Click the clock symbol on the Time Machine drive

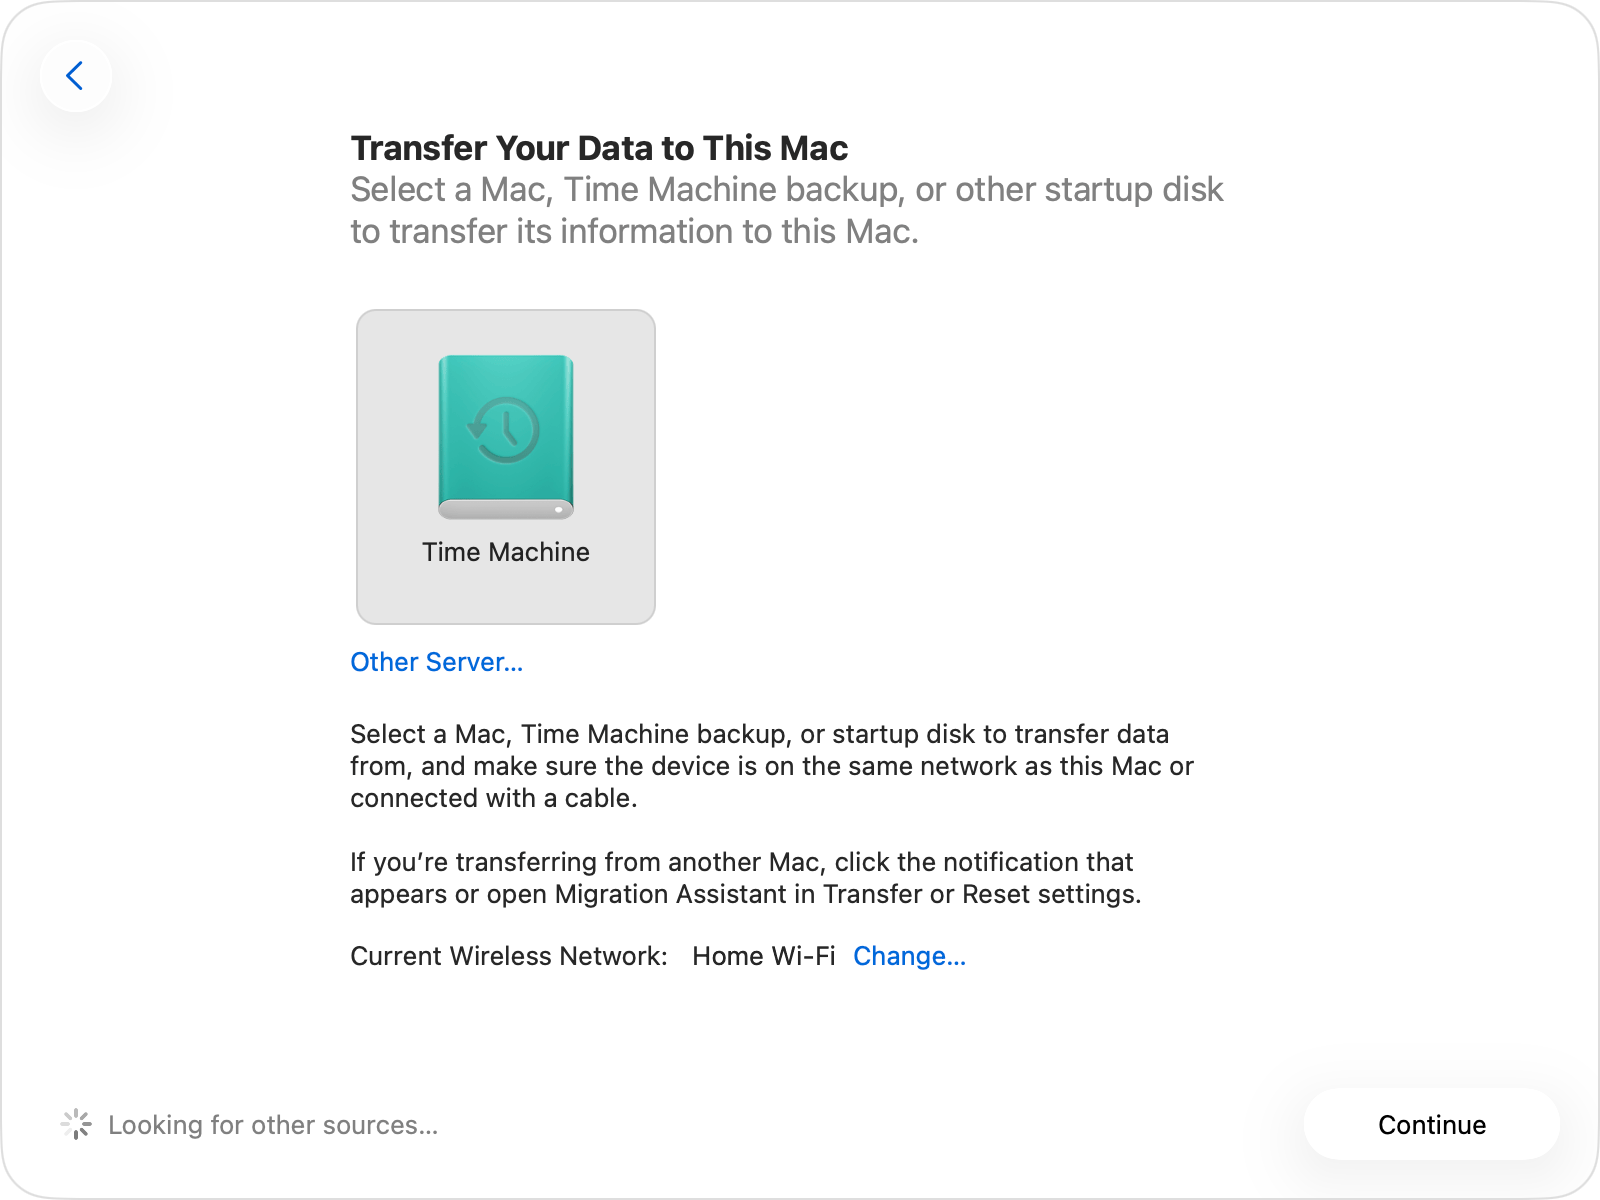click(505, 430)
